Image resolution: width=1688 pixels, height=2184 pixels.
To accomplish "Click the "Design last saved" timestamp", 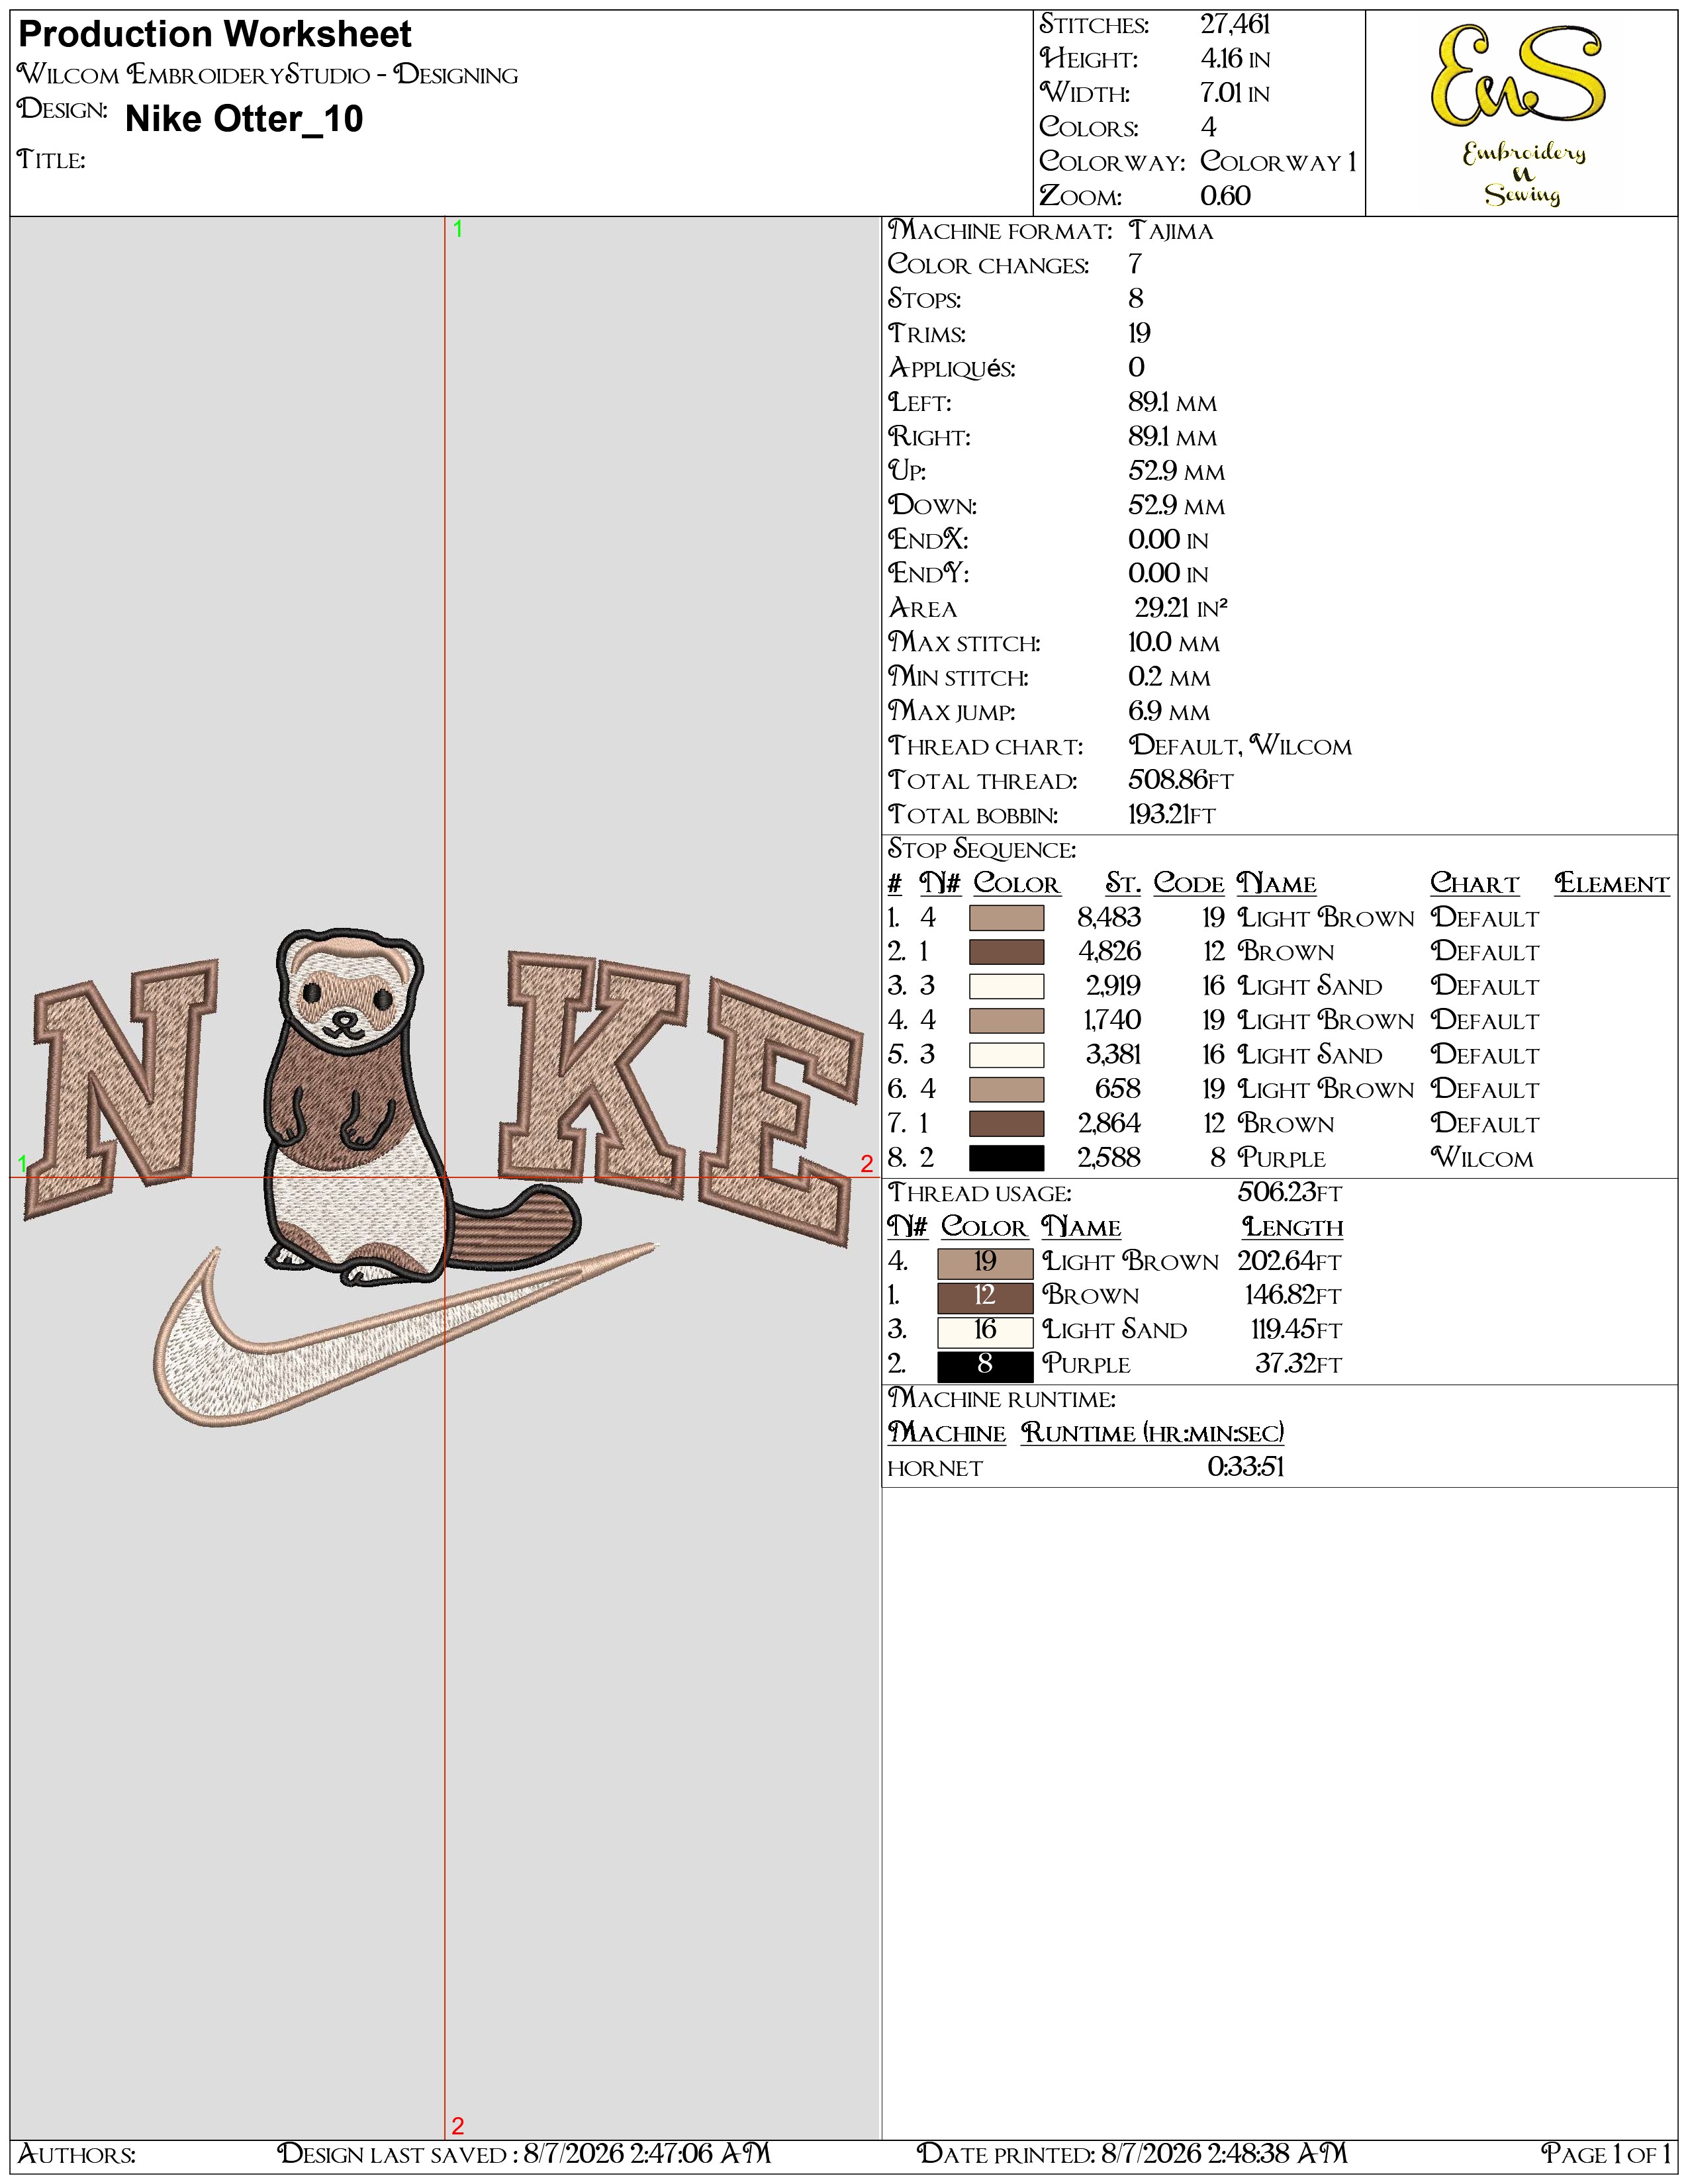I will pos(524,2153).
